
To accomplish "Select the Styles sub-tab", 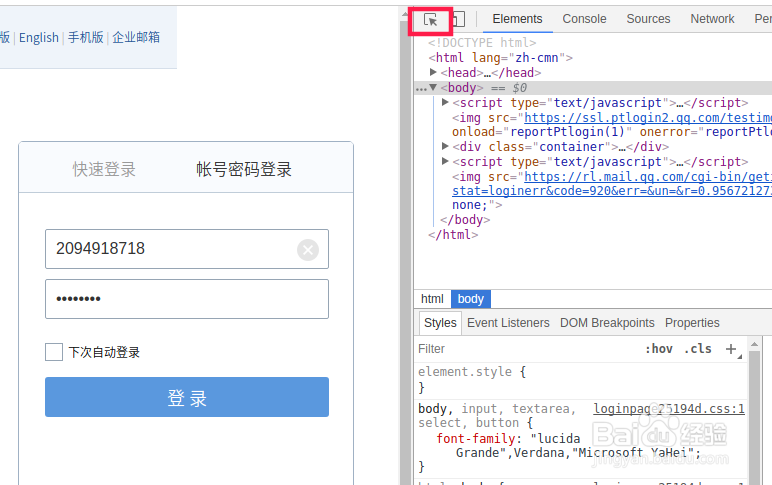I will 440,323.
